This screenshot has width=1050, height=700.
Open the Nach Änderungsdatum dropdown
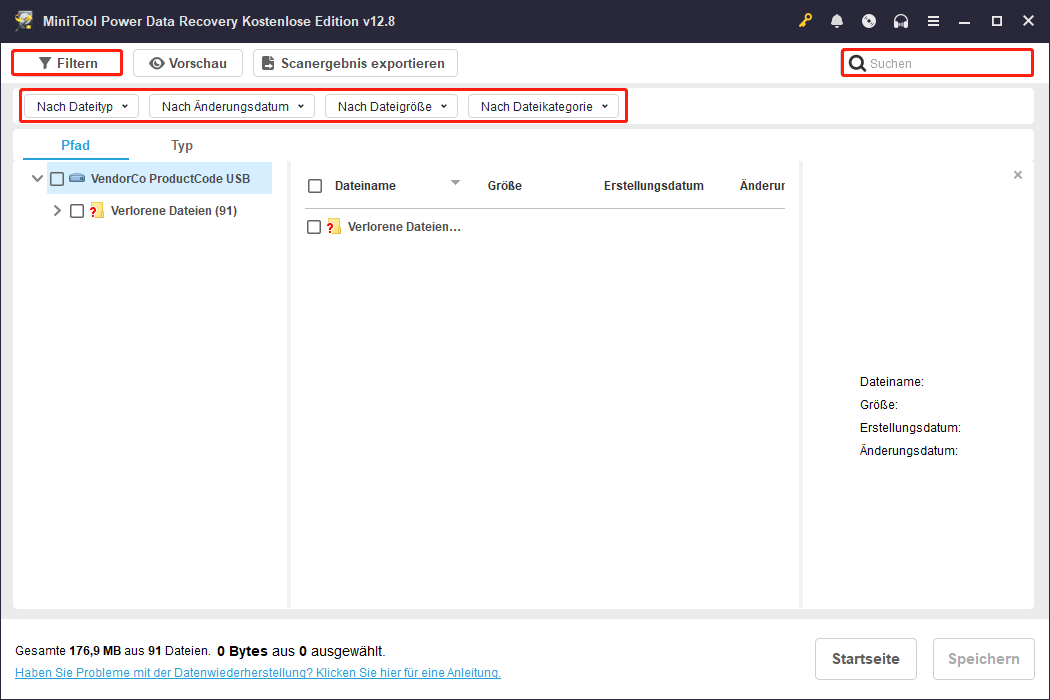click(x=232, y=106)
